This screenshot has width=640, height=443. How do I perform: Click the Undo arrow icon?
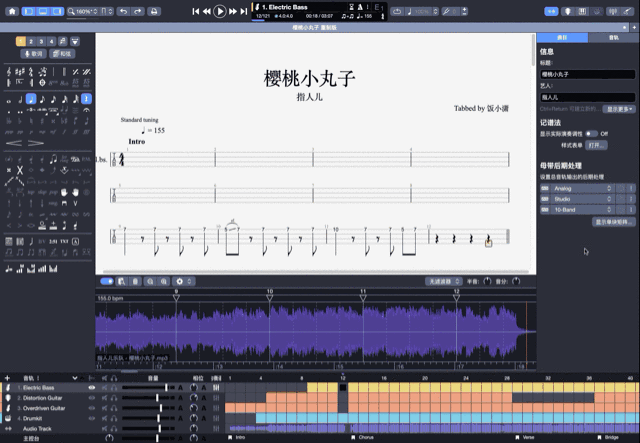click(x=122, y=11)
